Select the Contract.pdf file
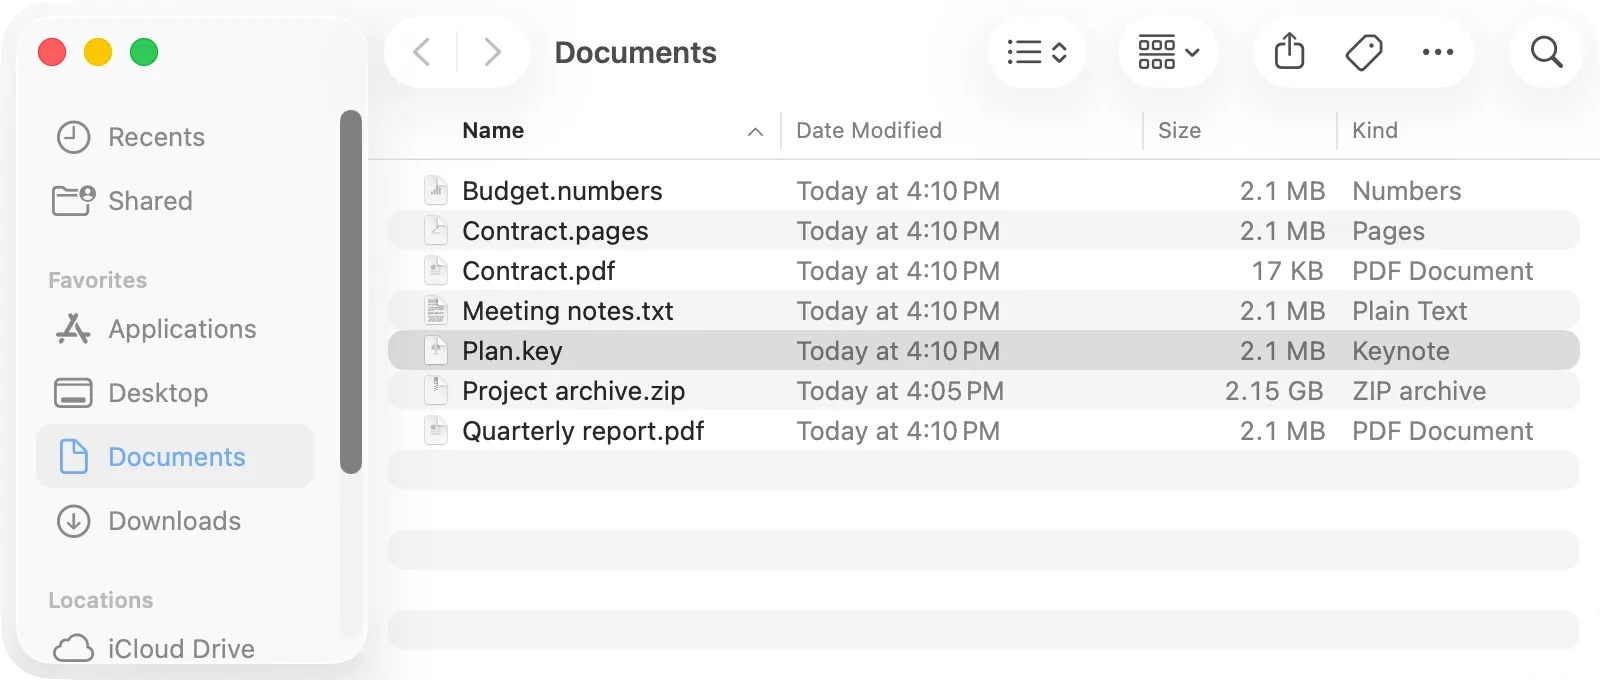Viewport: 1600px width, 680px height. click(984, 270)
